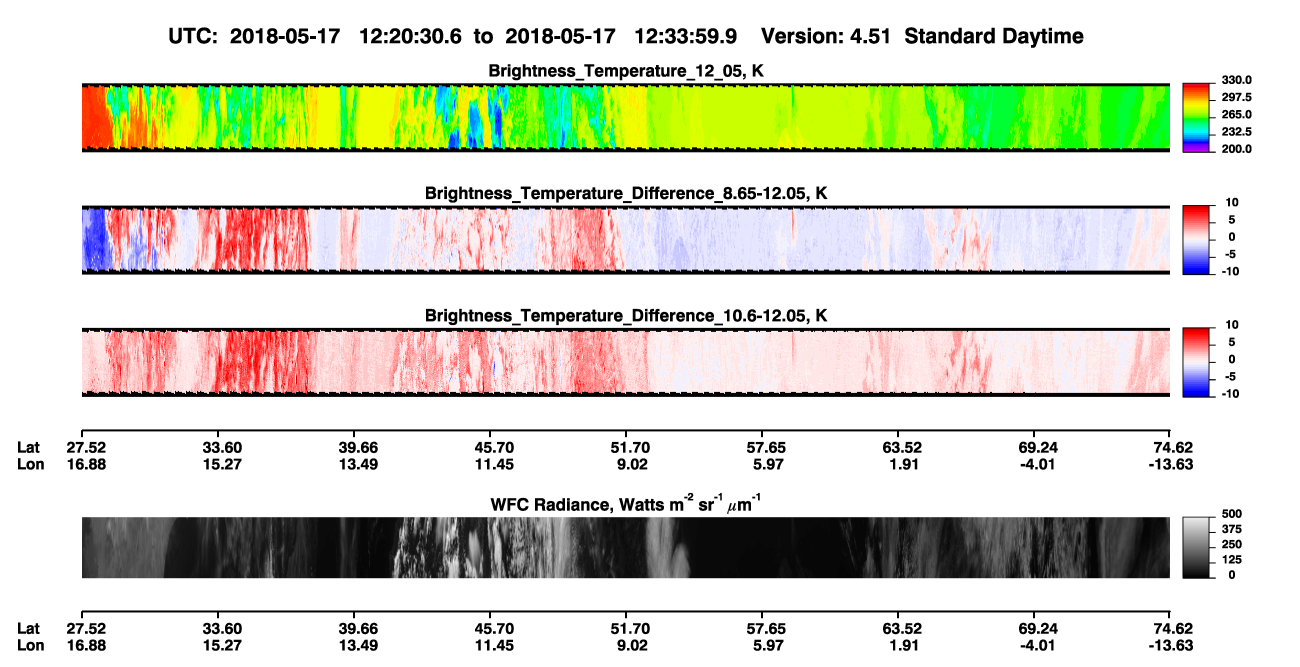Click the upper axis Lat row label
This screenshot has width=1300, height=667.
29,447
